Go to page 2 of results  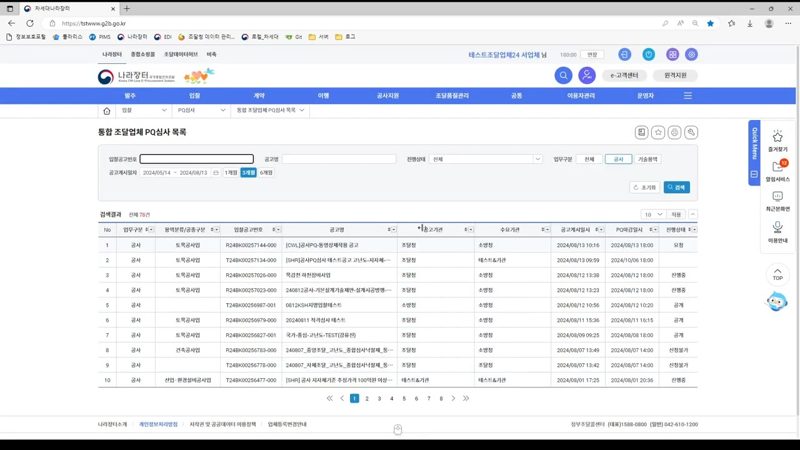point(367,398)
